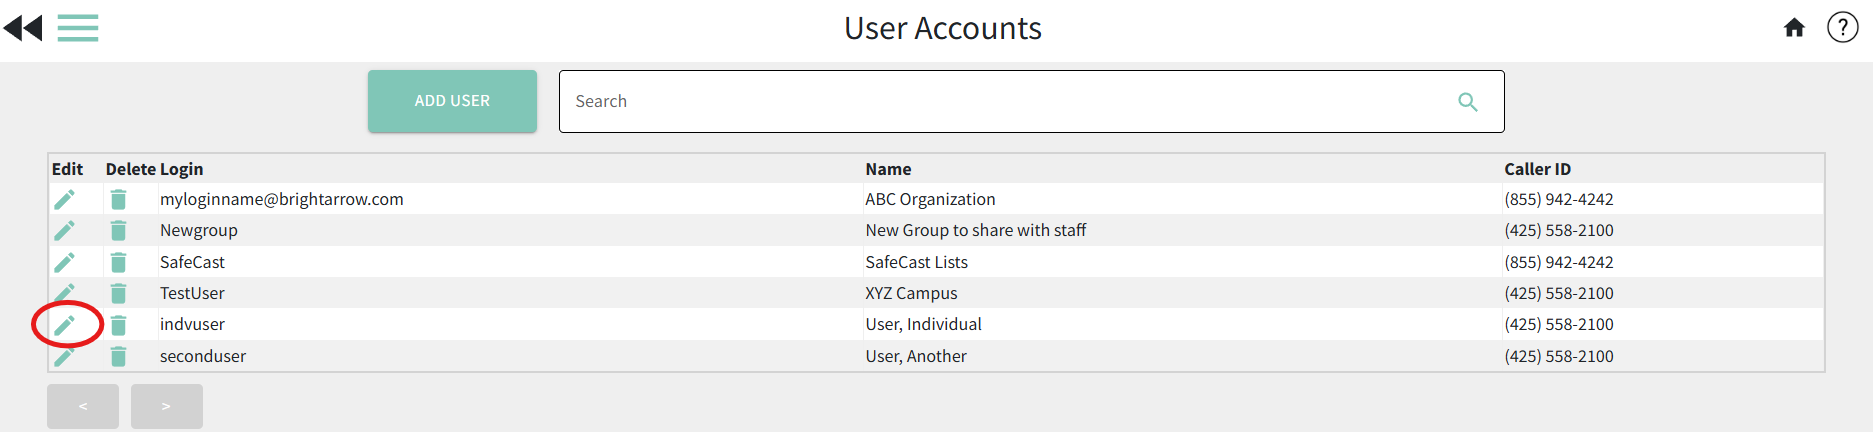The height and width of the screenshot is (432, 1873).
Task: Open the help question mark icon
Action: [x=1842, y=28]
